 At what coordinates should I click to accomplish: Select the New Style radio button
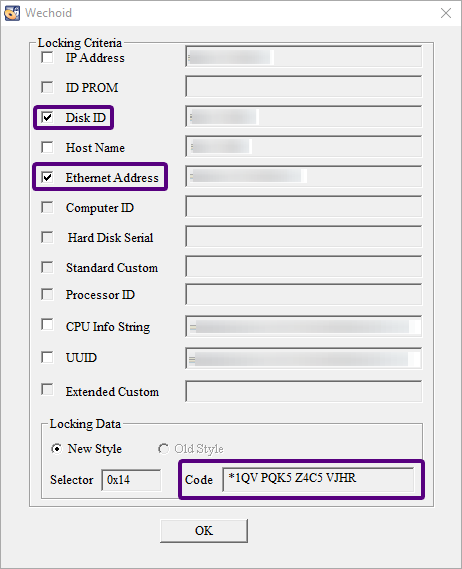(56, 449)
